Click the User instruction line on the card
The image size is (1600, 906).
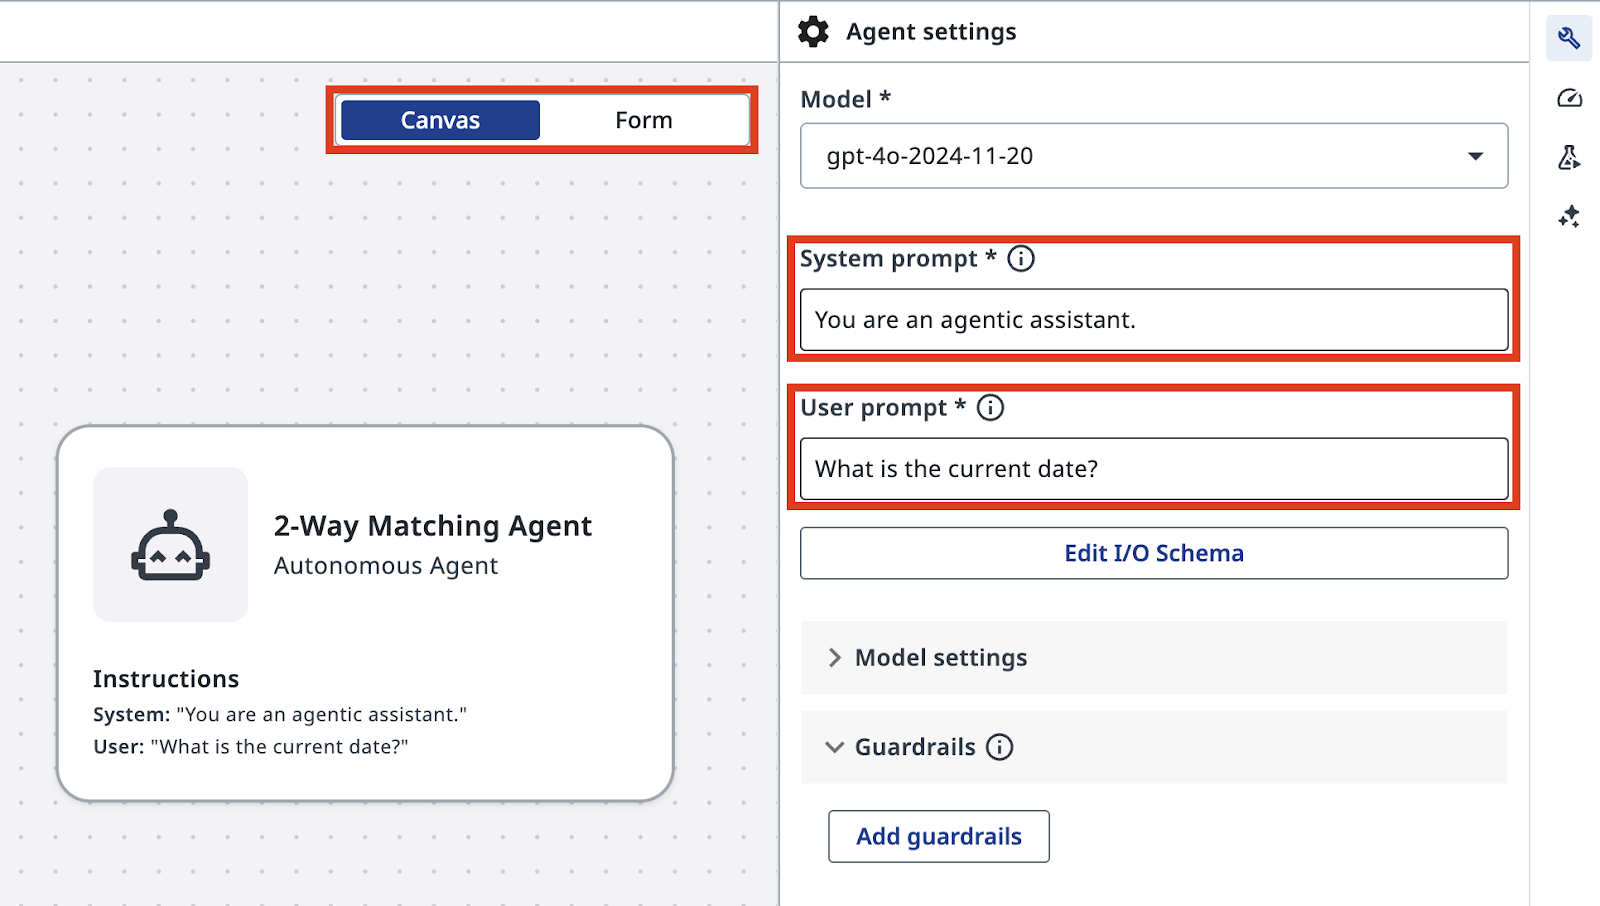click(x=251, y=747)
